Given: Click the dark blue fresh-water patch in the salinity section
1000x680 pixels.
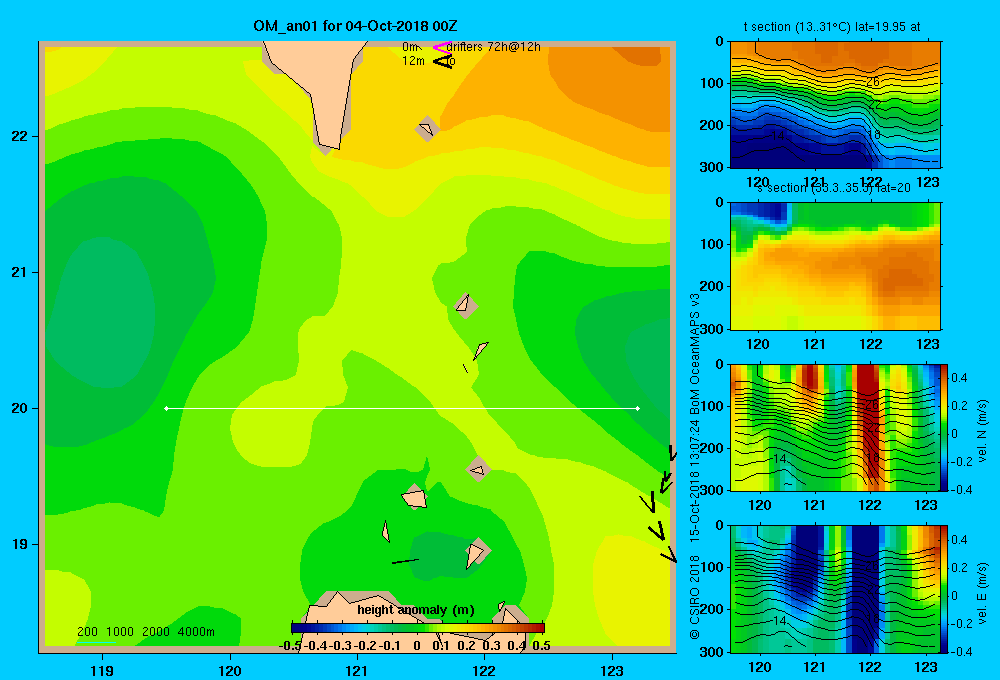Looking at the screenshot, I should tap(762, 212).
